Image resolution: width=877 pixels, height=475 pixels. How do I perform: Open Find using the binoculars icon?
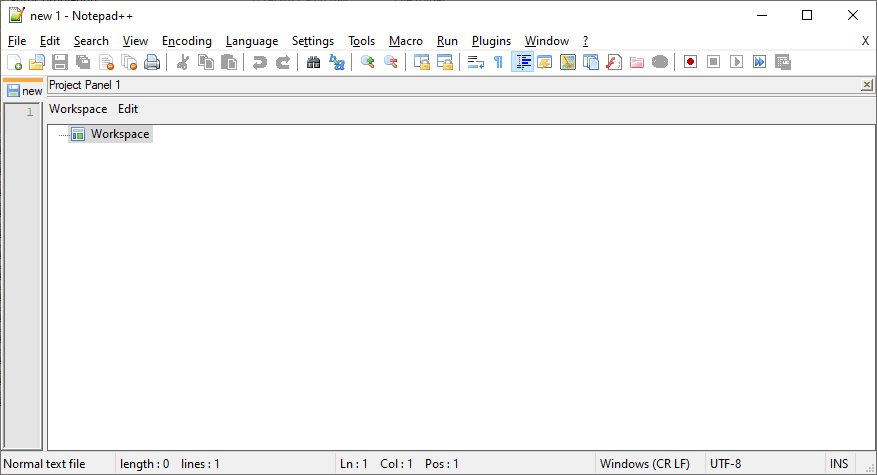click(313, 62)
